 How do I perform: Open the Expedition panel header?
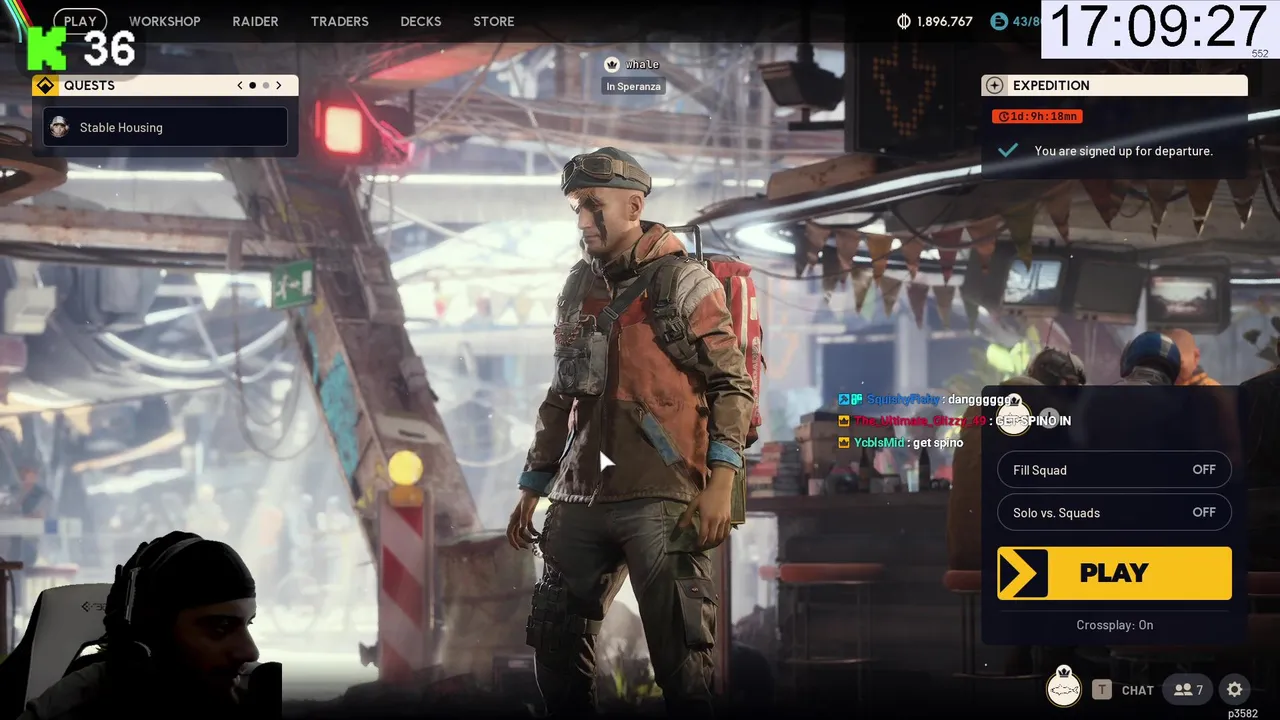click(1114, 85)
